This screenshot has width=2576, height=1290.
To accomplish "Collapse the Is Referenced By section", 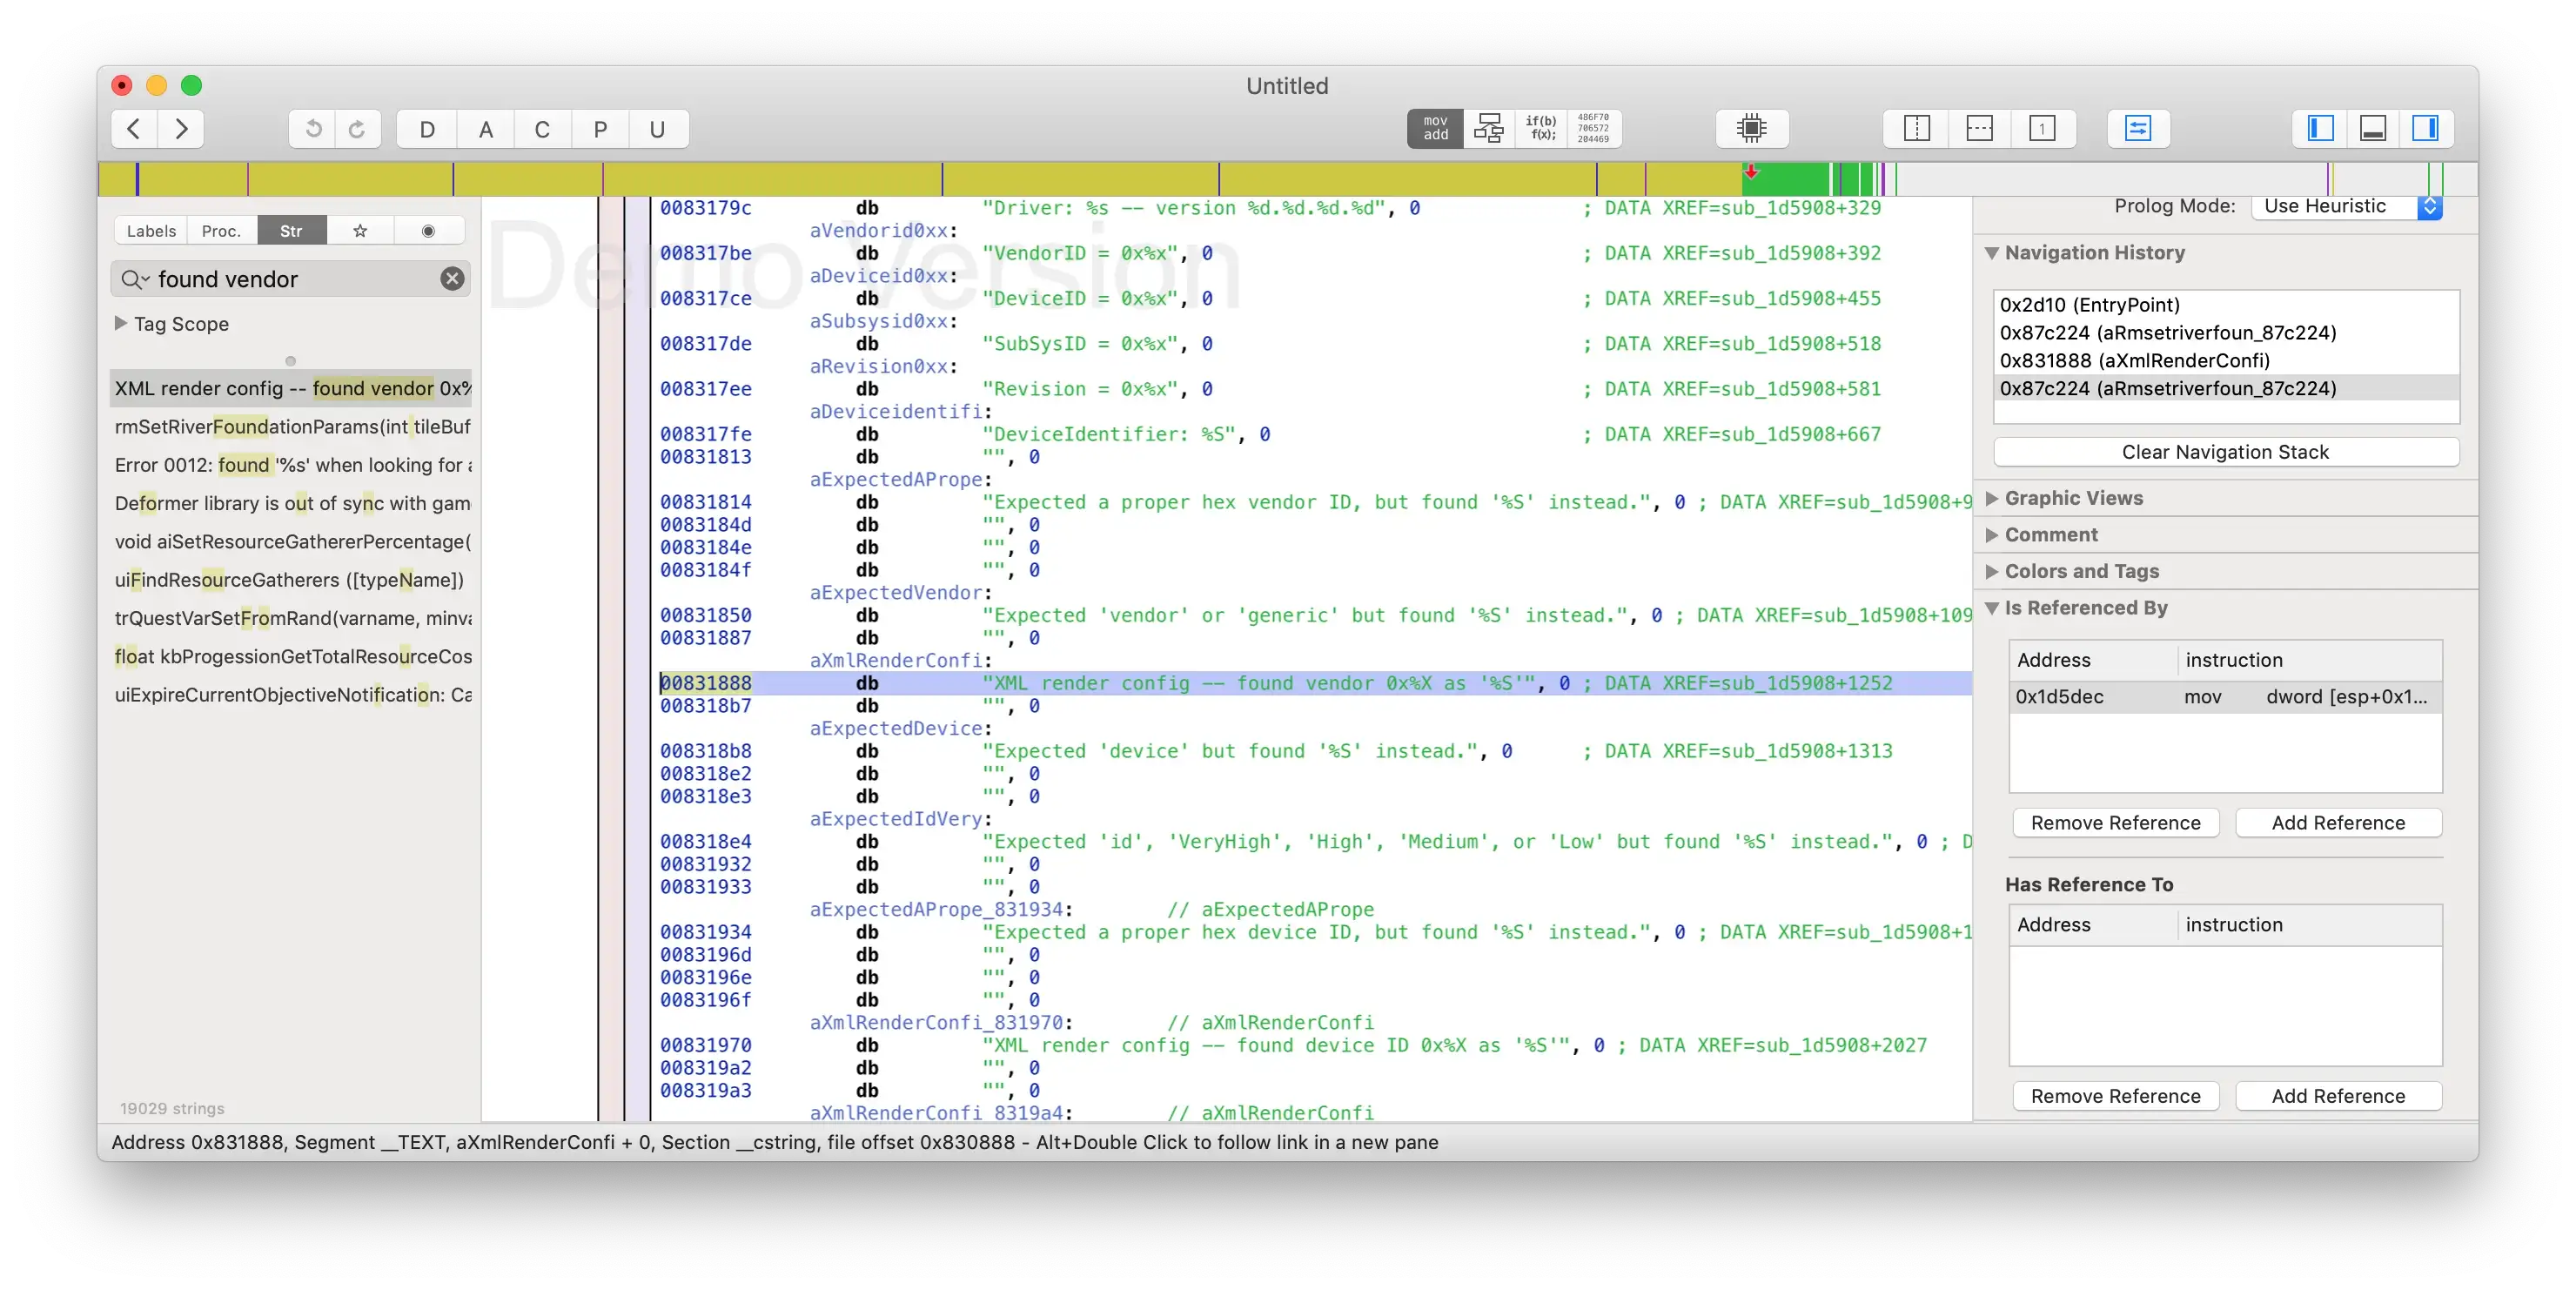I will [x=1991, y=608].
